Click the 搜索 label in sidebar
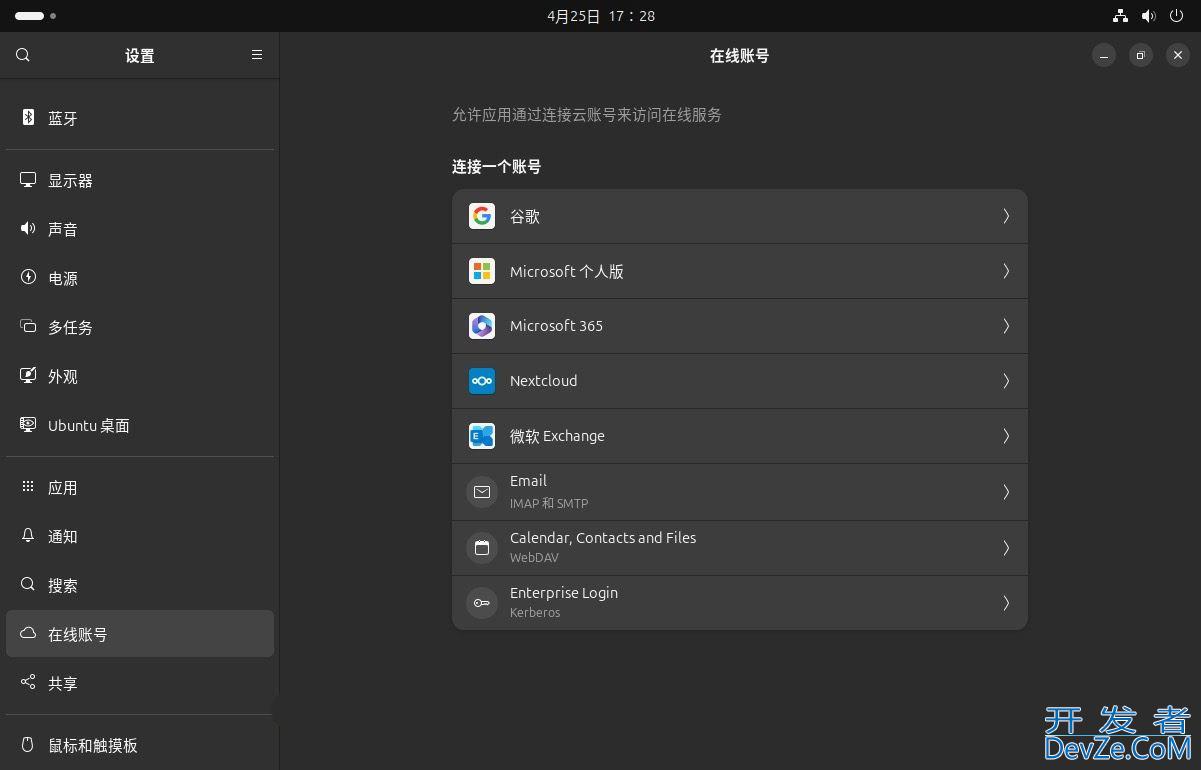The width and height of the screenshot is (1201, 770). (x=63, y=586)
